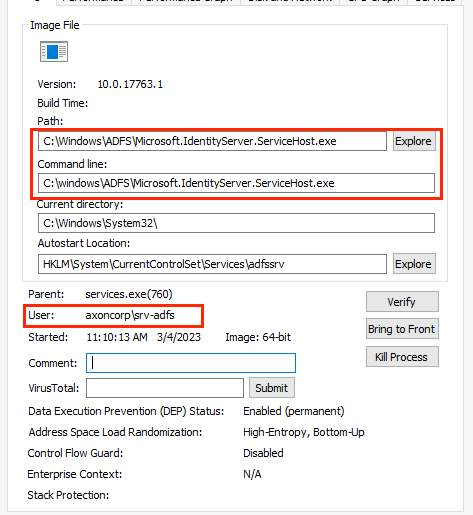
Task: Click the start date 3/4/2023
Action: (179, 337)
